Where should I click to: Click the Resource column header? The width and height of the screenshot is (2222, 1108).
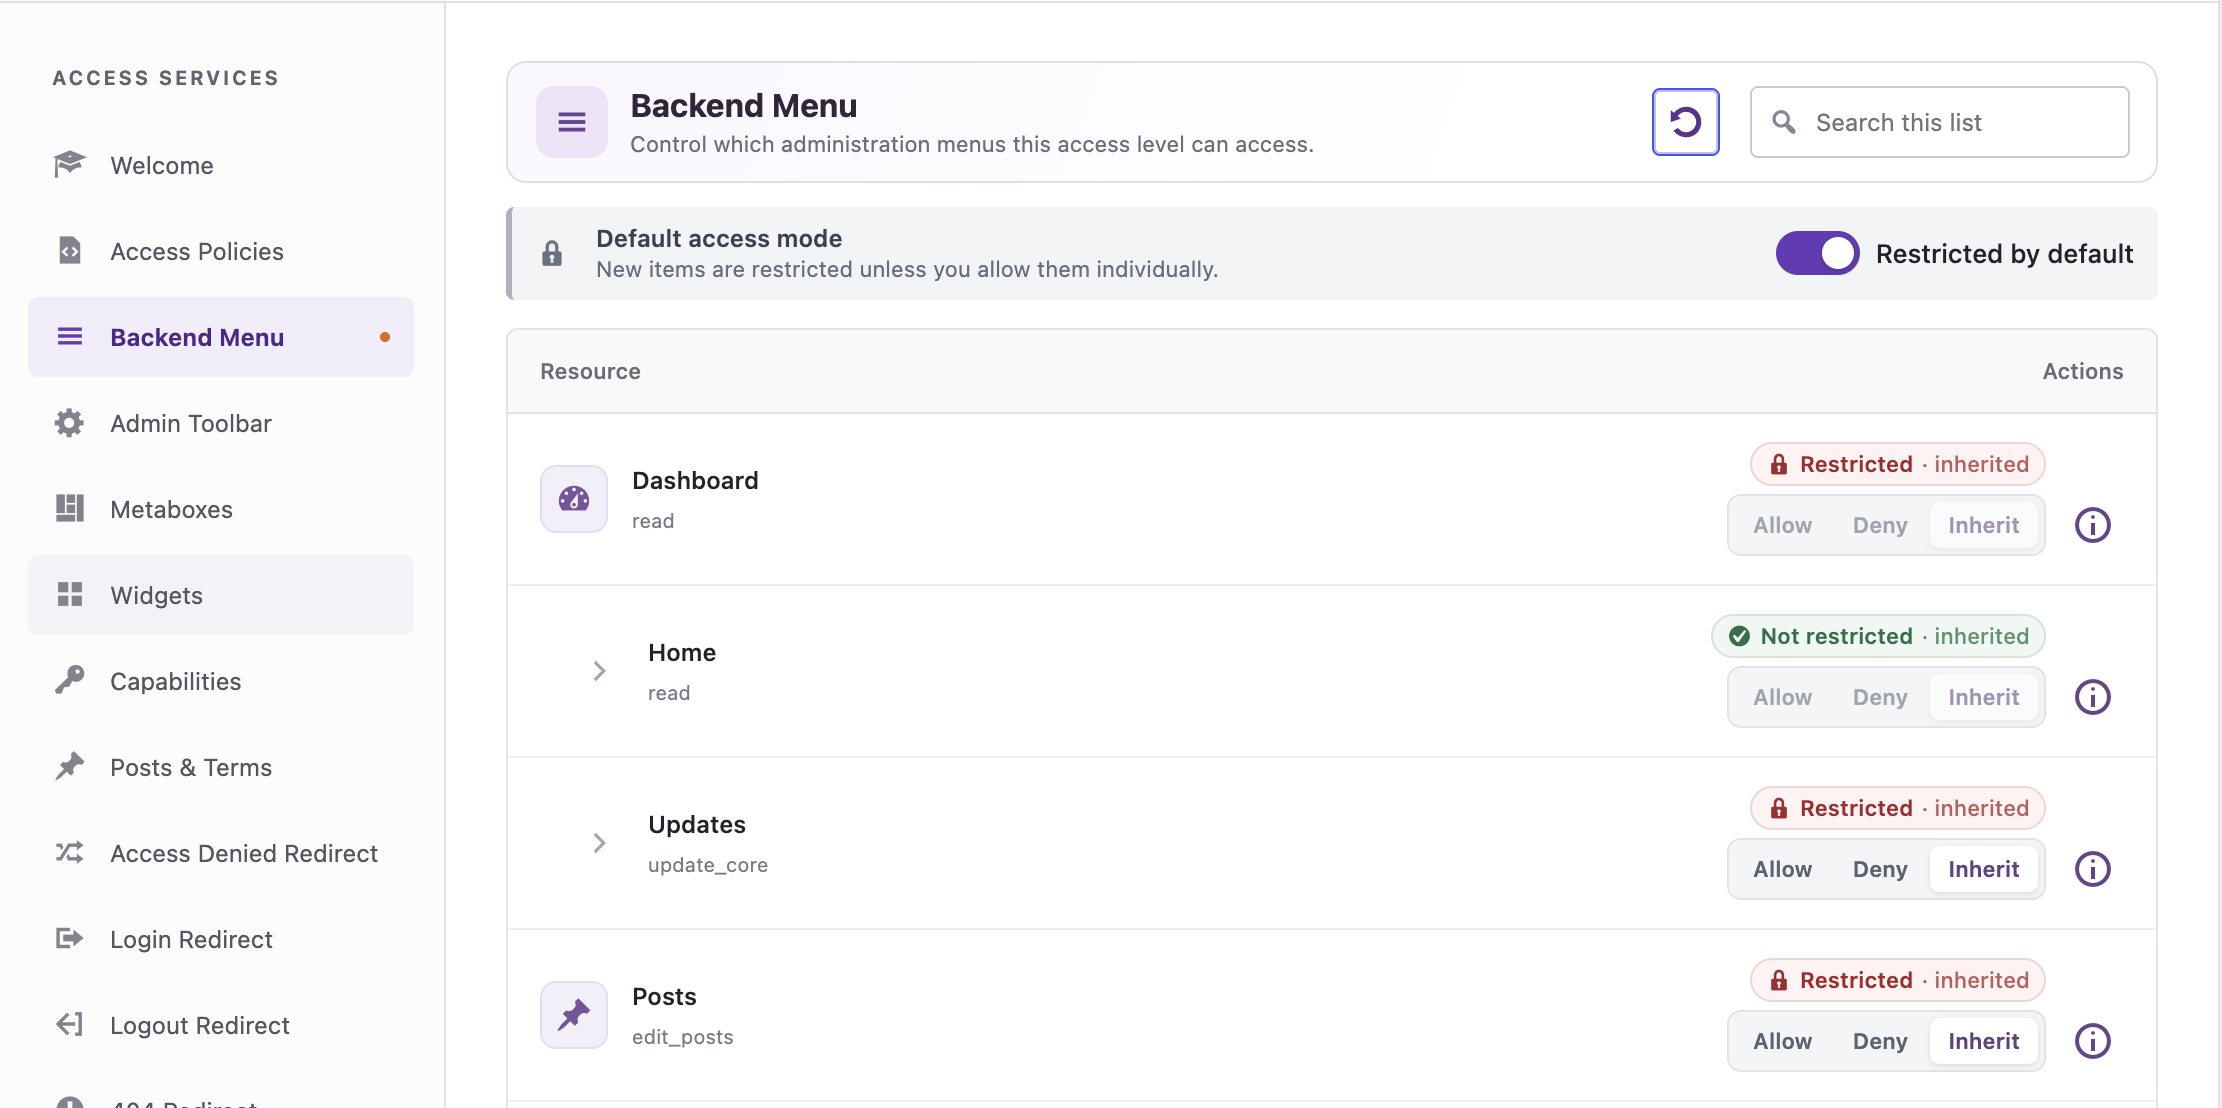coord(590,371)
